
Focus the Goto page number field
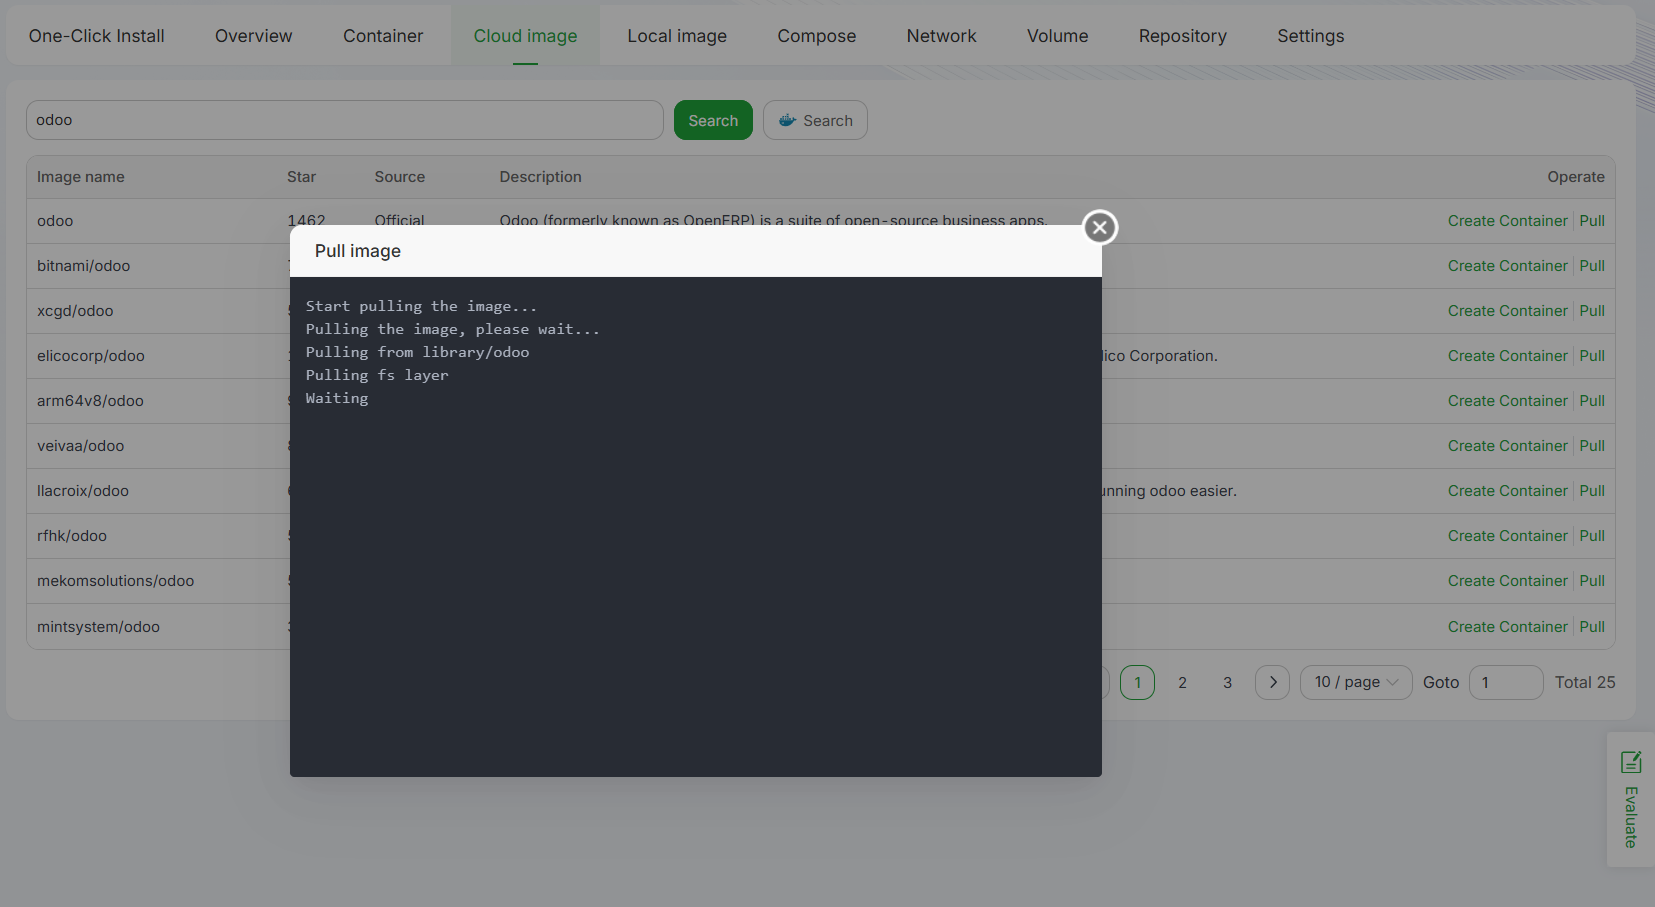pos(1505,682)
